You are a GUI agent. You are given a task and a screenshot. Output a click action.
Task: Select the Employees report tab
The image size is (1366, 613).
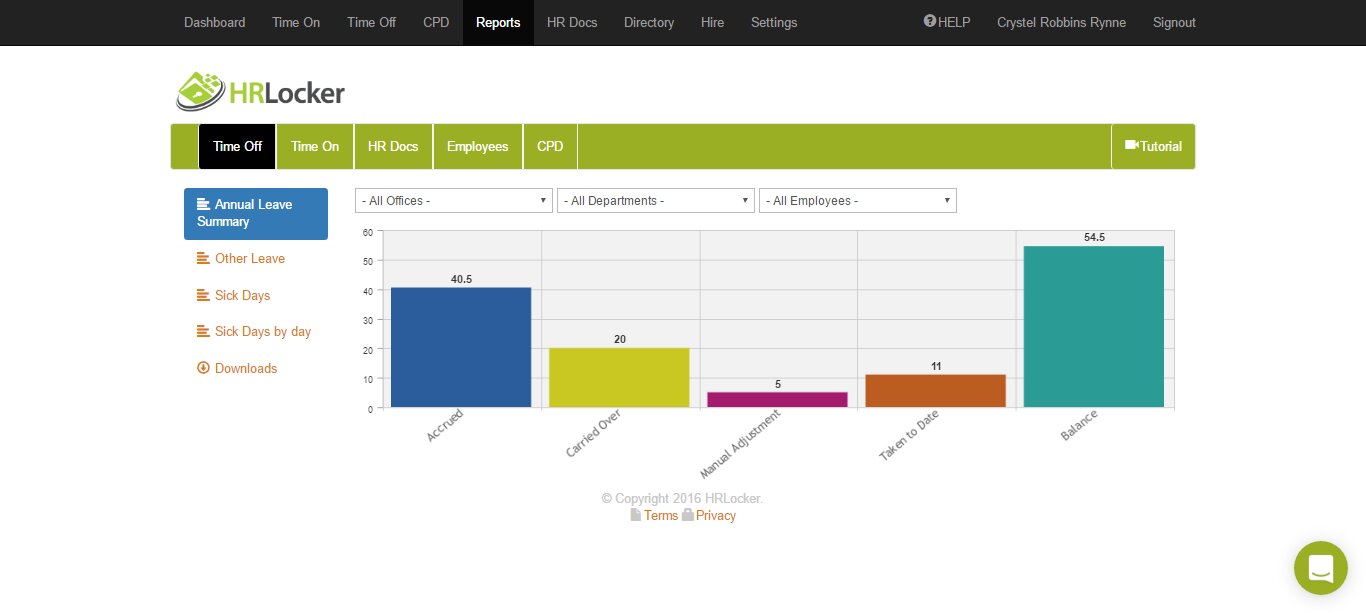point(477,146)
